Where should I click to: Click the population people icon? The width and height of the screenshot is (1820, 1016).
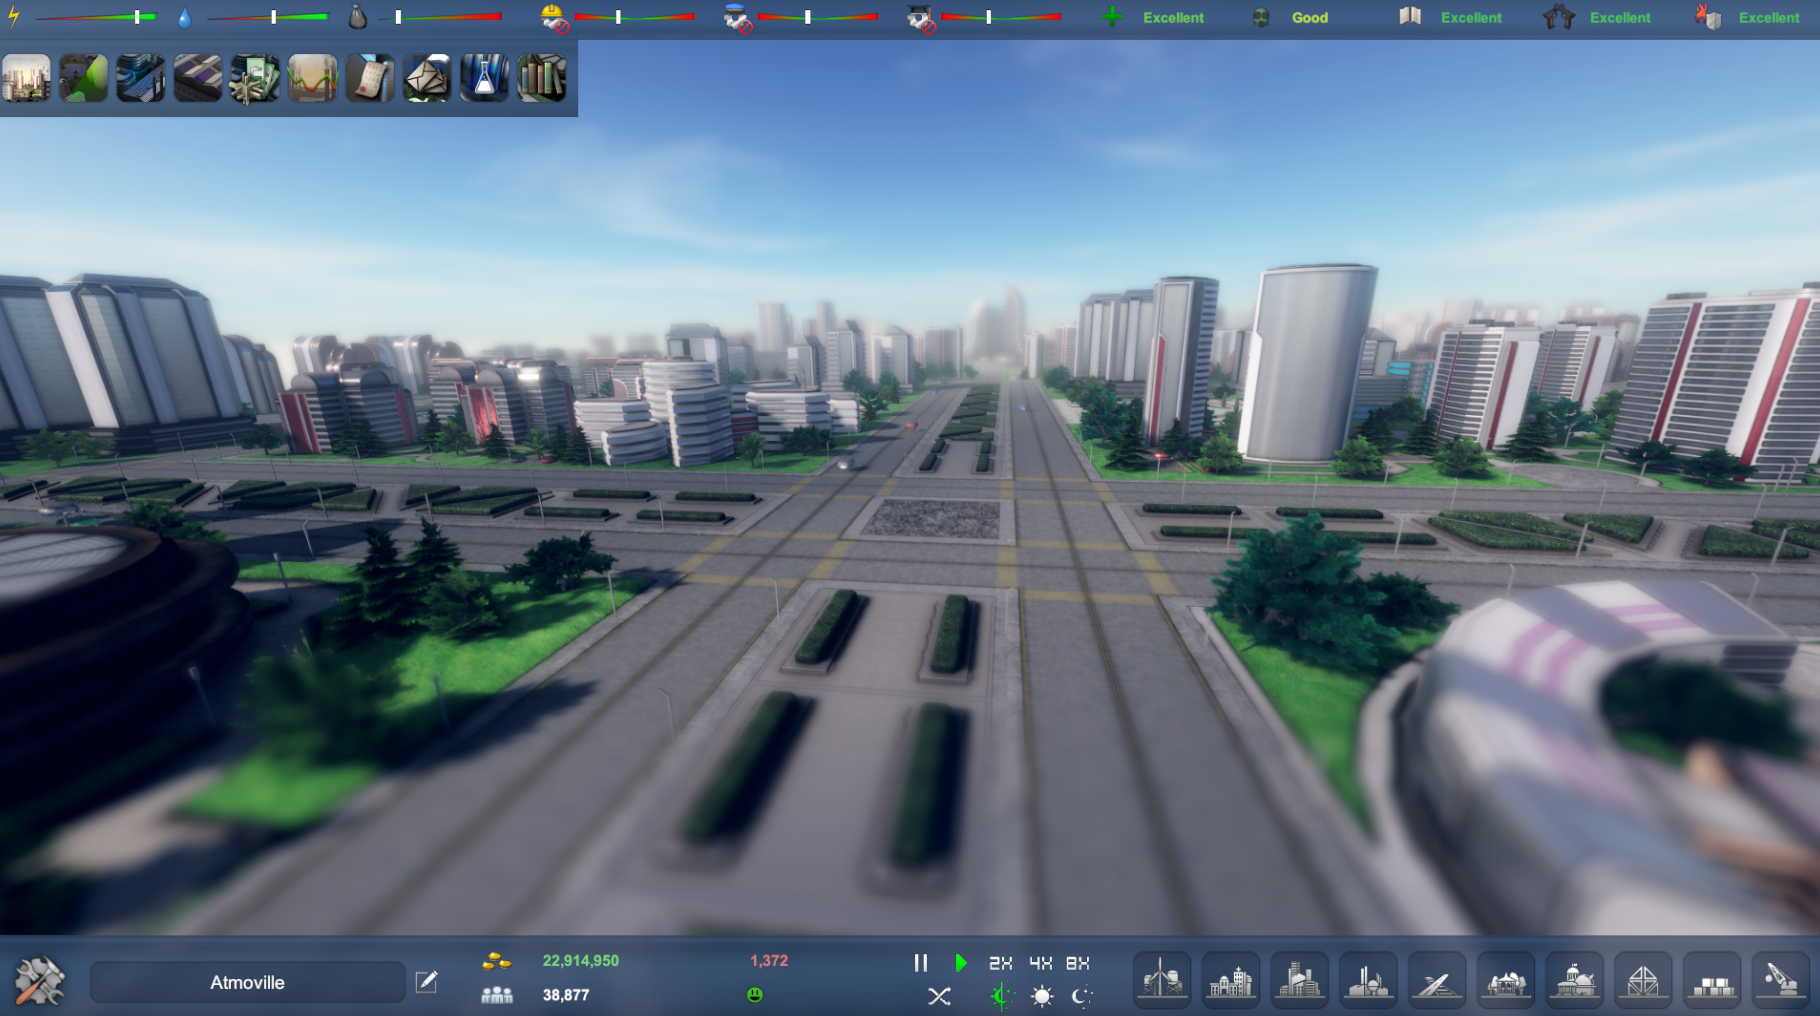(497, 995)
